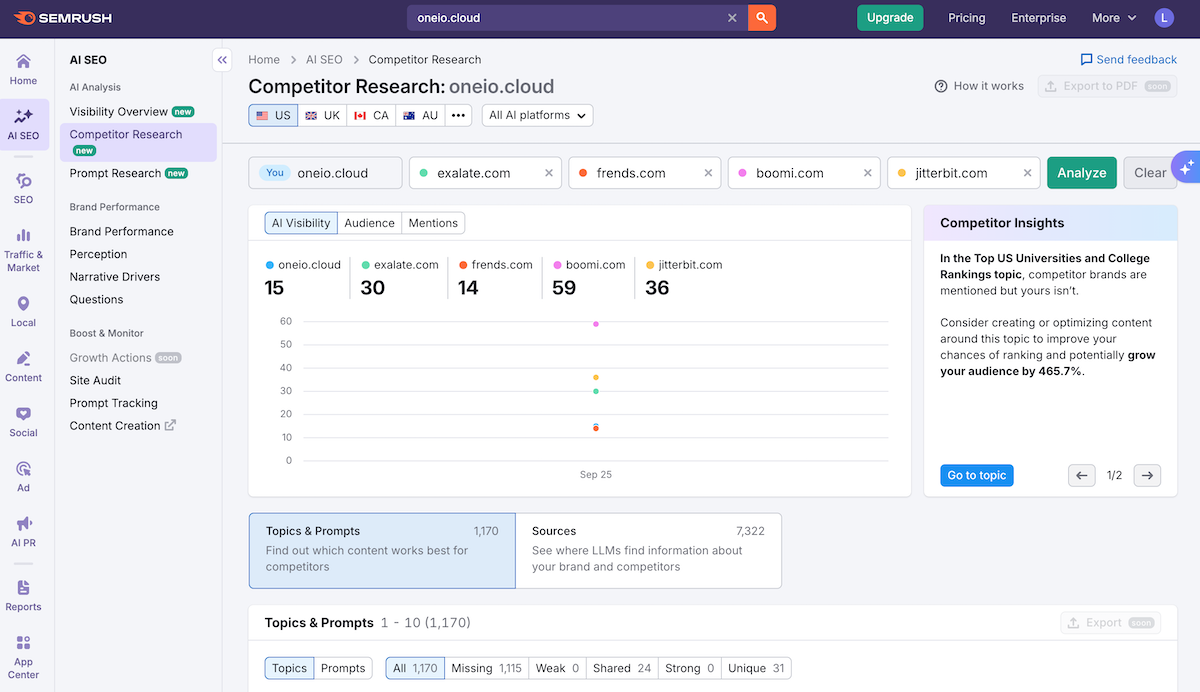
Task: Select the AI SEO sidebar icon
Action: 22,122
